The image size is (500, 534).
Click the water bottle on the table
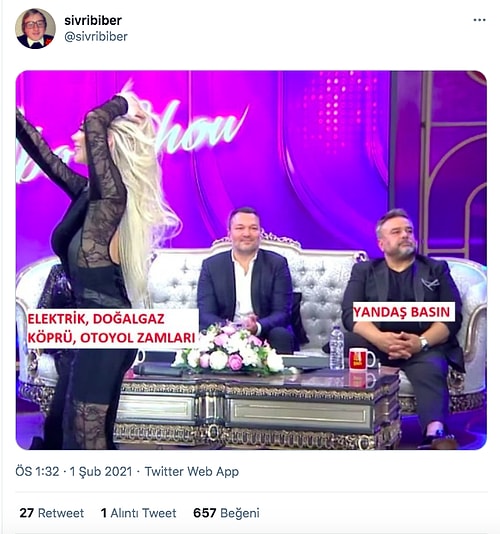337,347
